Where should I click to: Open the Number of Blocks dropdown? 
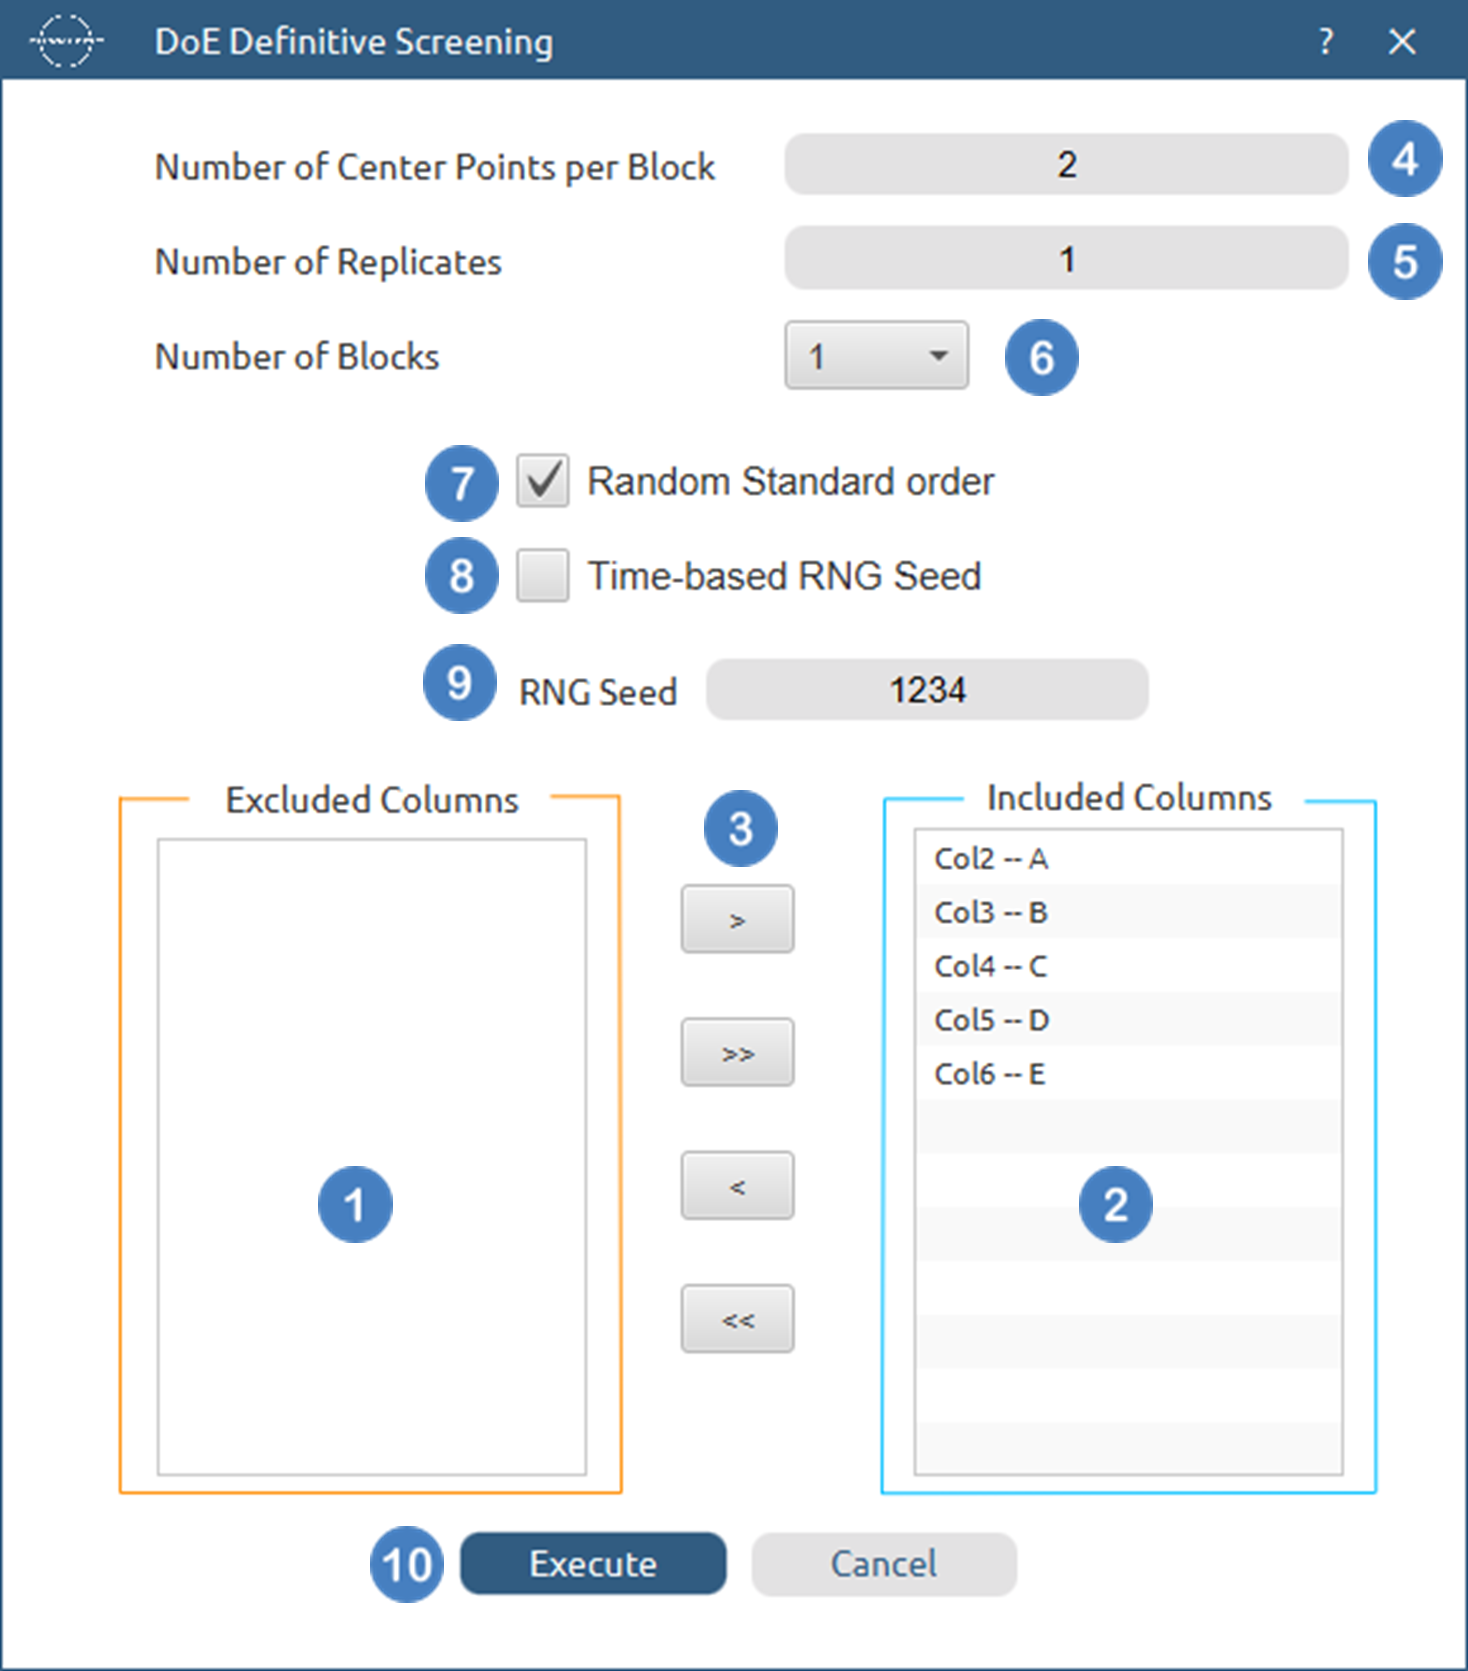coord(875,356)
